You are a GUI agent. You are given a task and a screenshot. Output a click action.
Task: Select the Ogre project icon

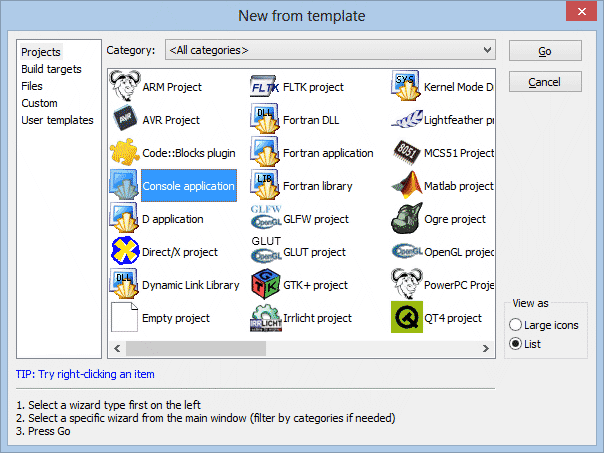[406, 219]
